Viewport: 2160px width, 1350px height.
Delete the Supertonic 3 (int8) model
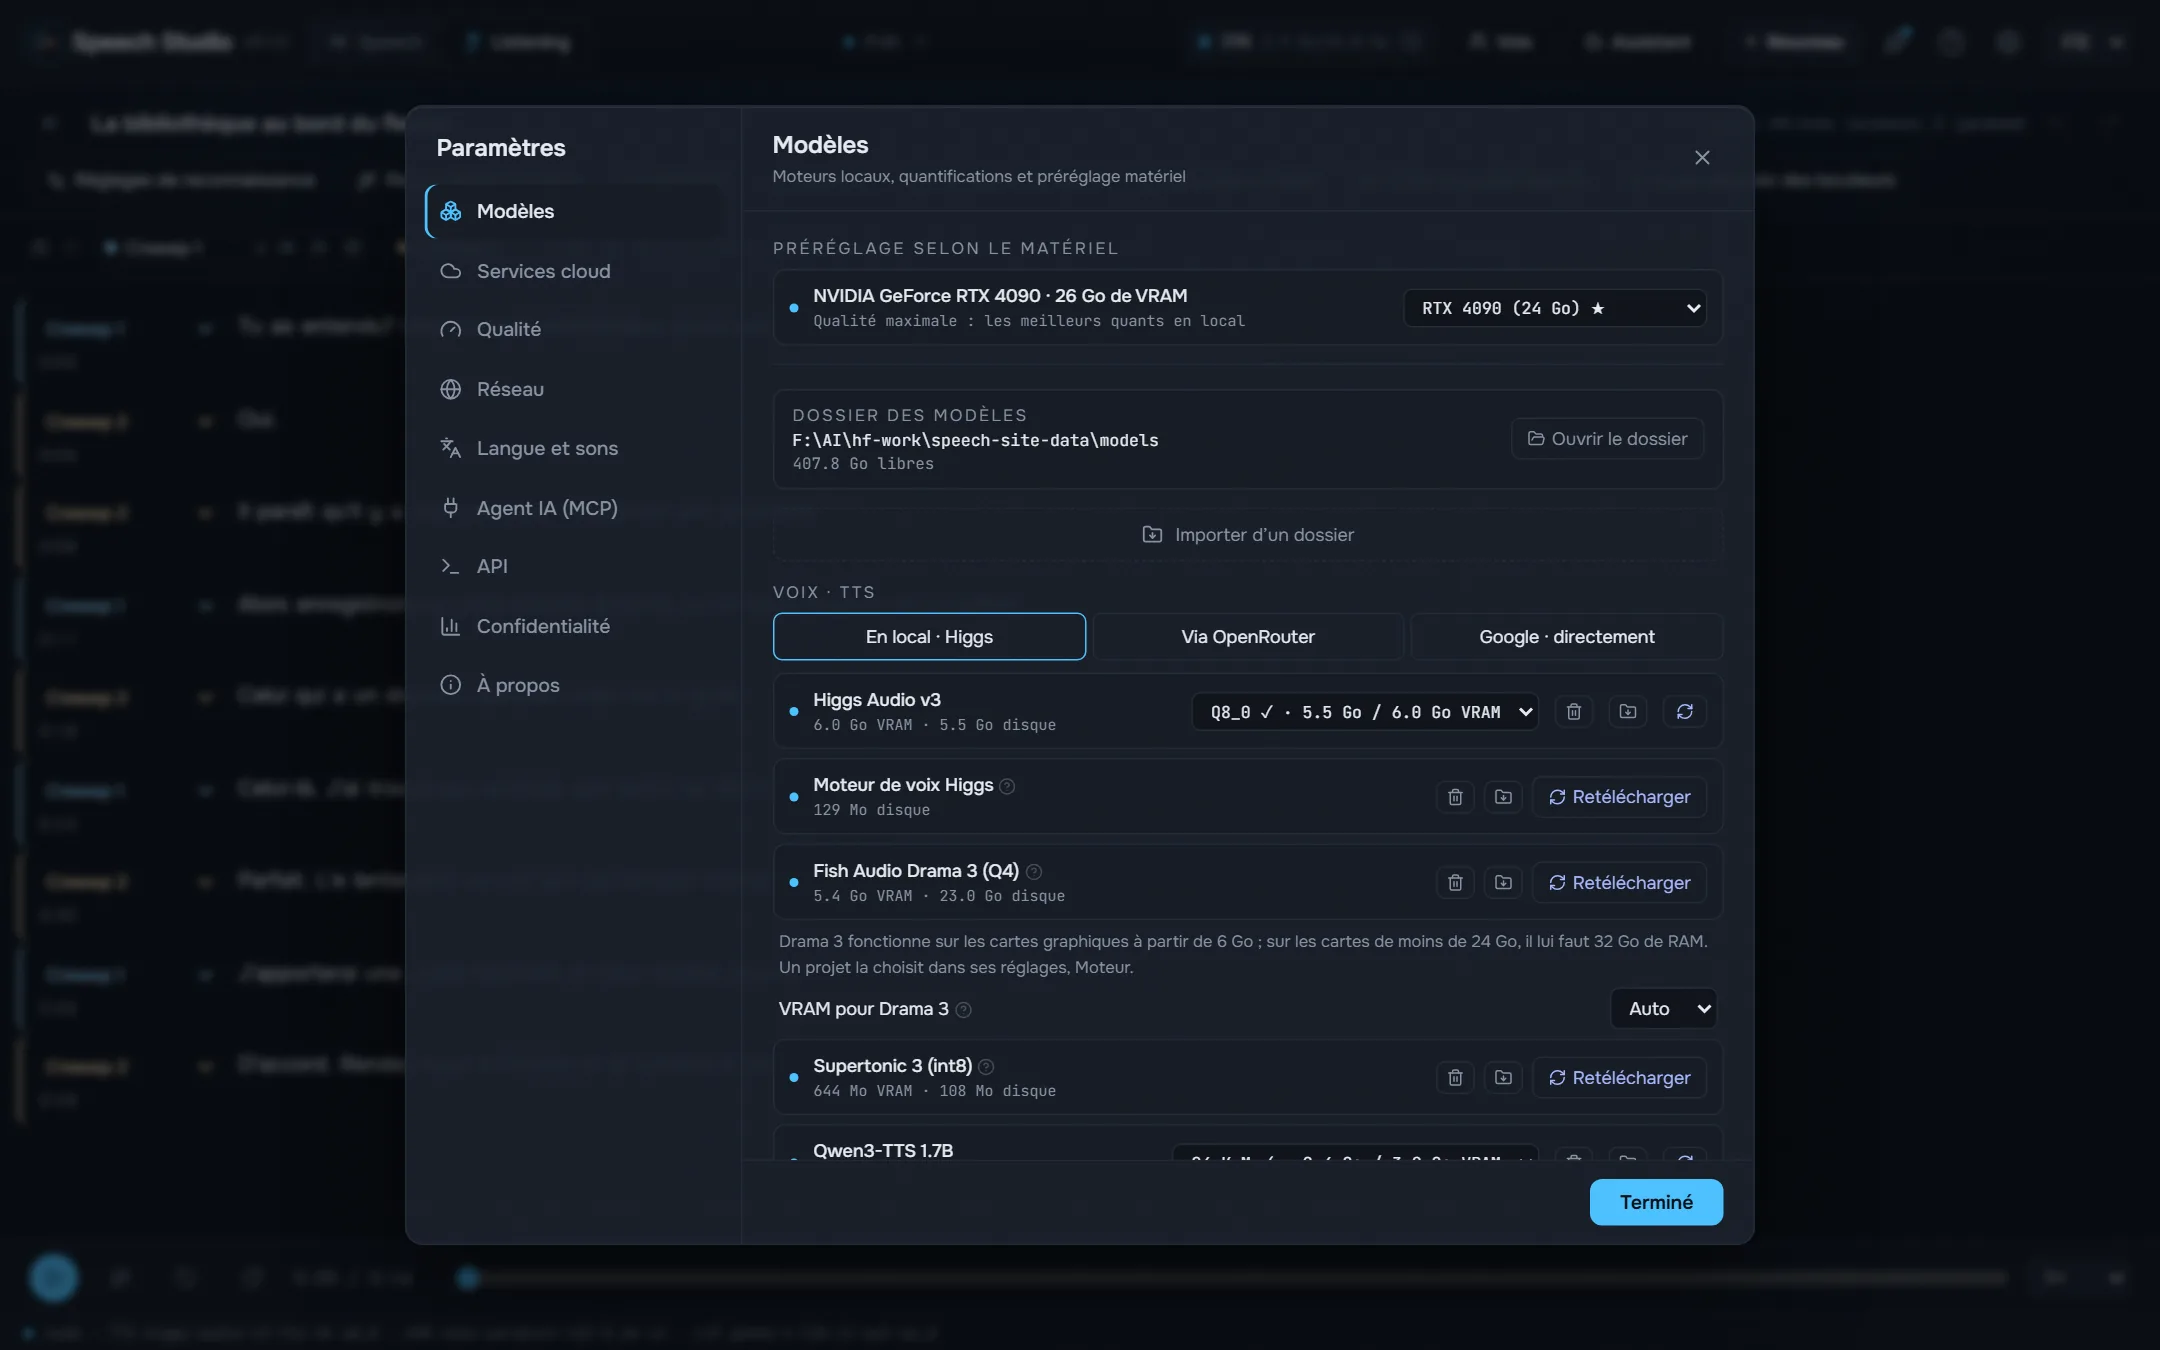(1455, 1078)
